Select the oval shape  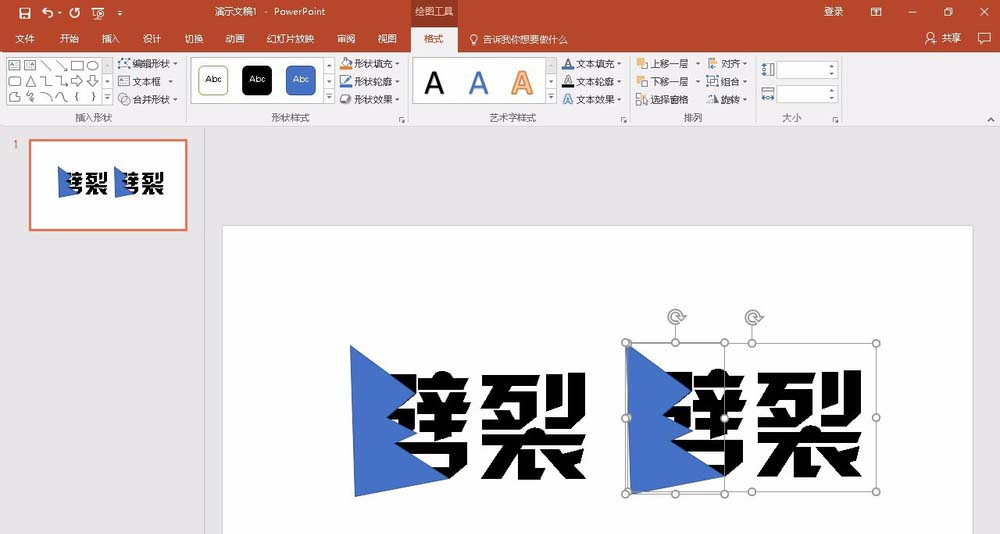[x=92, y=65]
